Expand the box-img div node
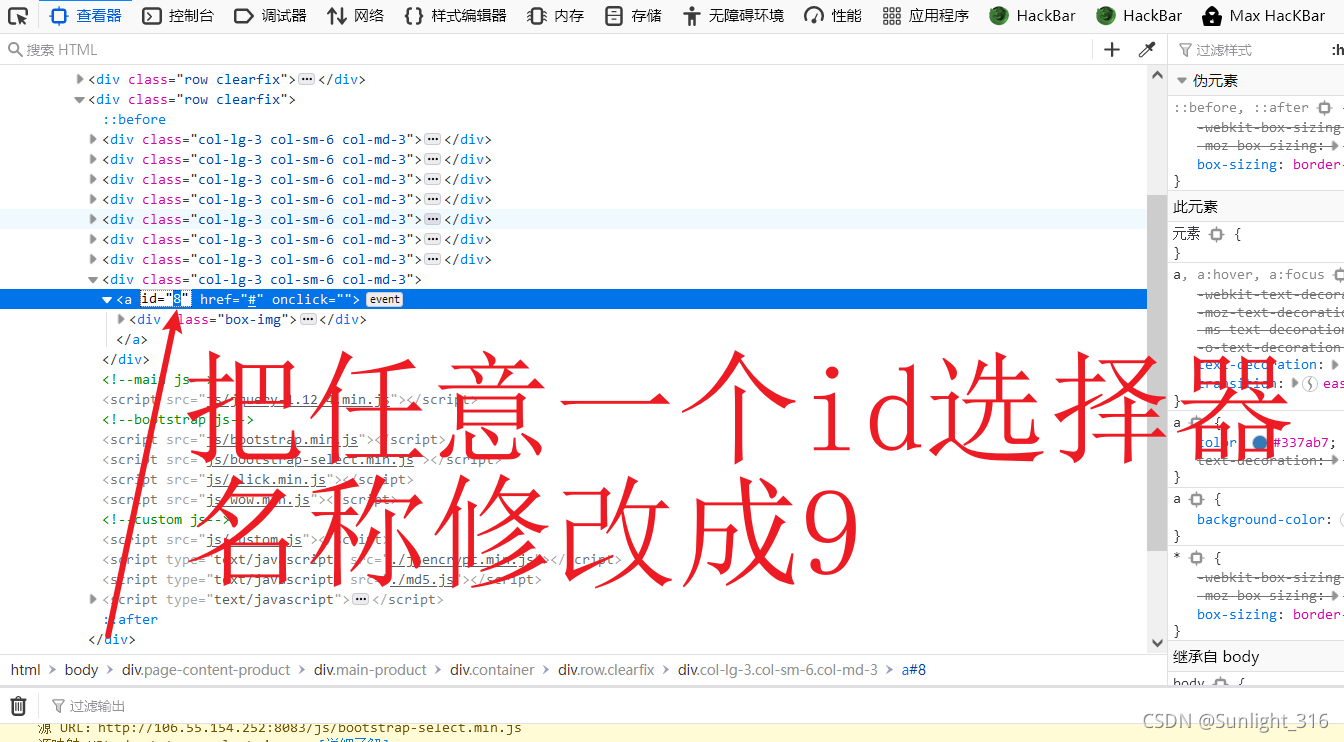 pos(121,319)
